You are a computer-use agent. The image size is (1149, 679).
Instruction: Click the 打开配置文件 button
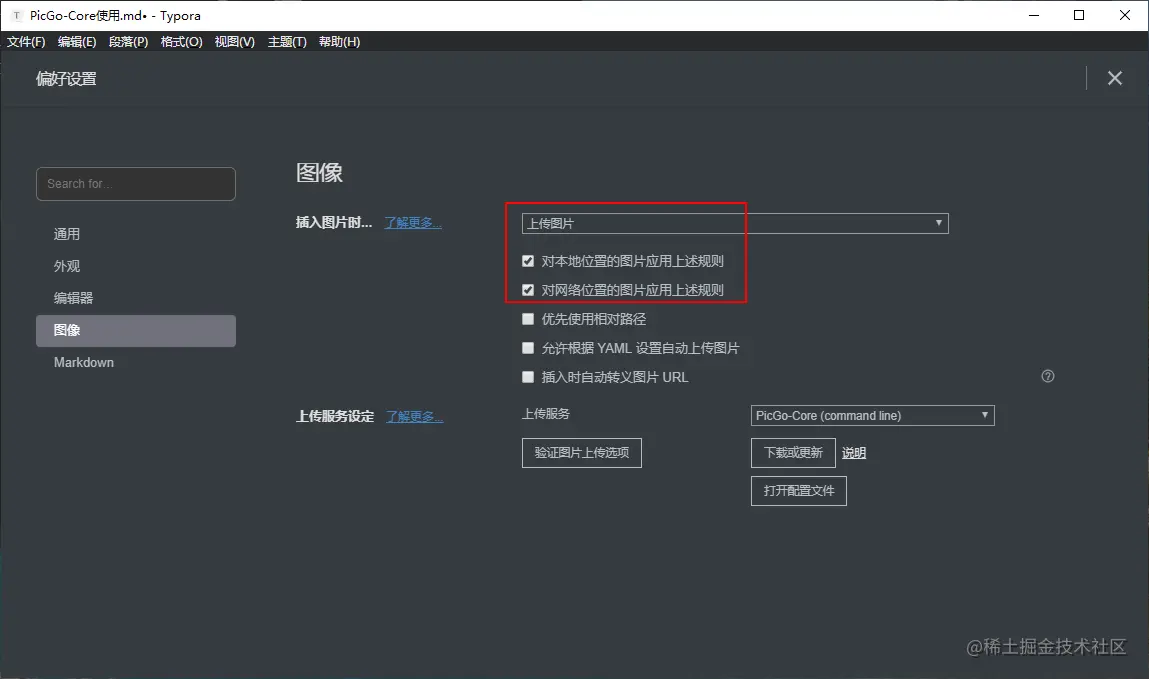(798, 490)
